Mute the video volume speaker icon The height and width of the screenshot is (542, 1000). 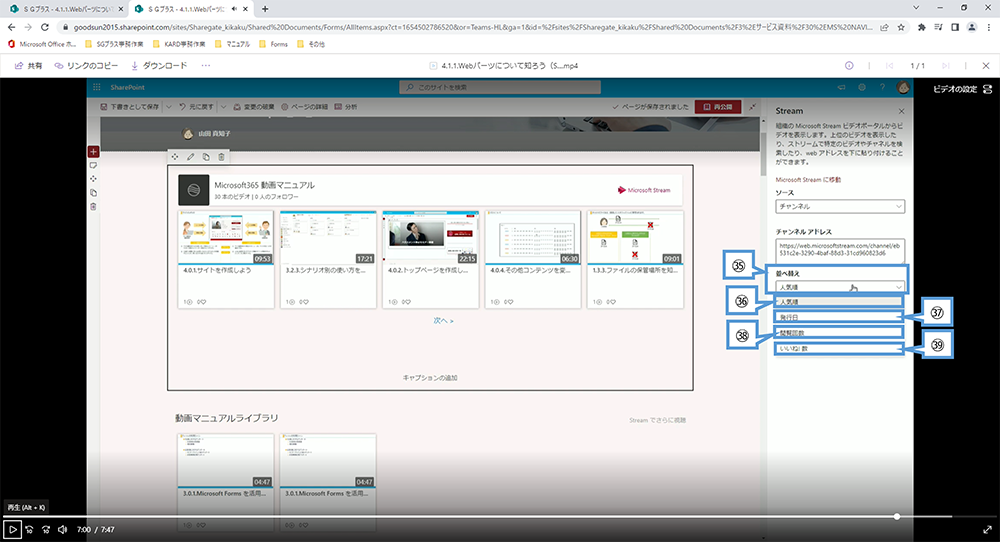point(62,529)
